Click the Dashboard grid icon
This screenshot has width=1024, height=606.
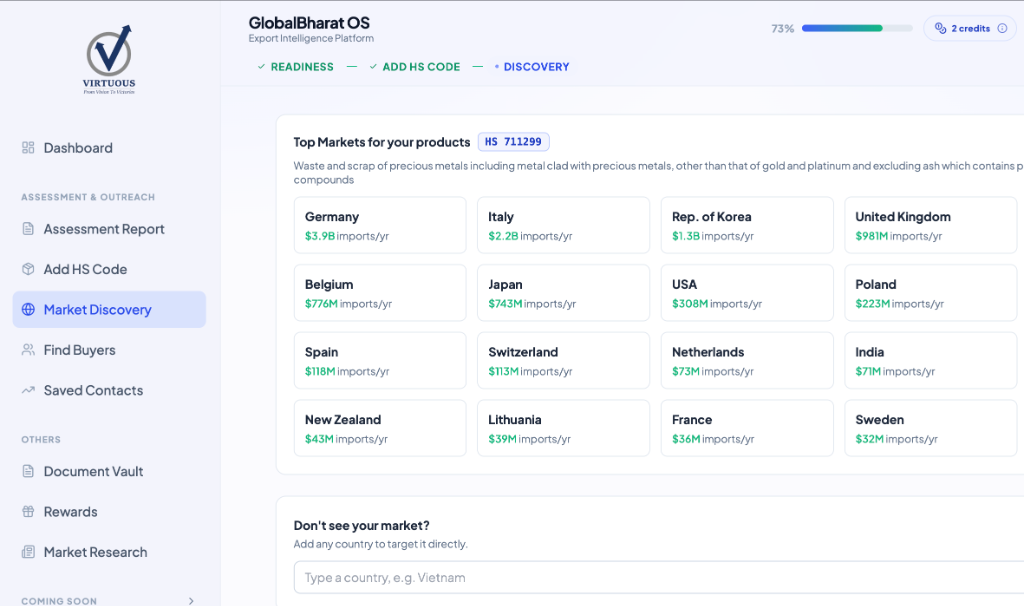pos(28,148)
